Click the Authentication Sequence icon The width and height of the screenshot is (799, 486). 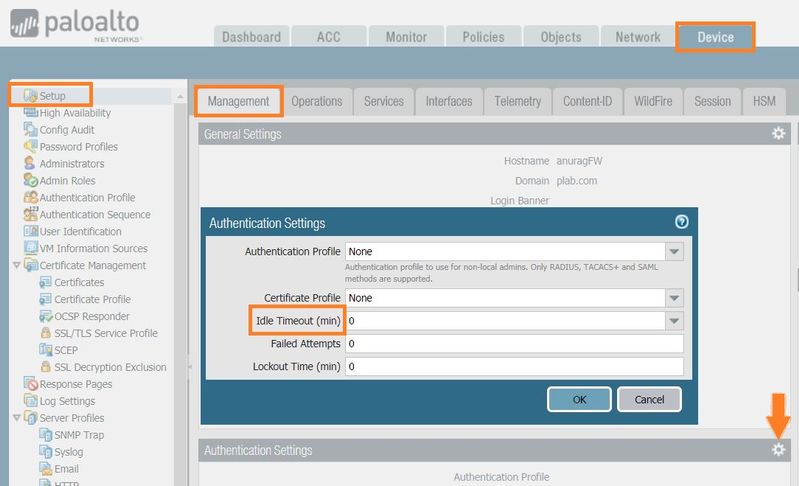coord(31,214)
